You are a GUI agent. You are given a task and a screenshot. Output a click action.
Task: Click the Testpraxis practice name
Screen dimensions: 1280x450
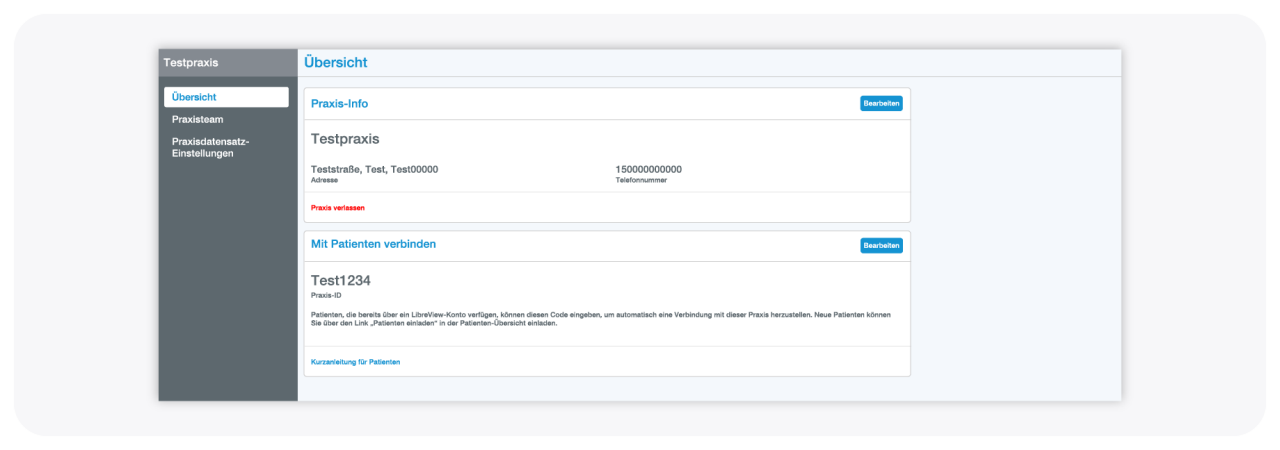(x=345, y=139)
